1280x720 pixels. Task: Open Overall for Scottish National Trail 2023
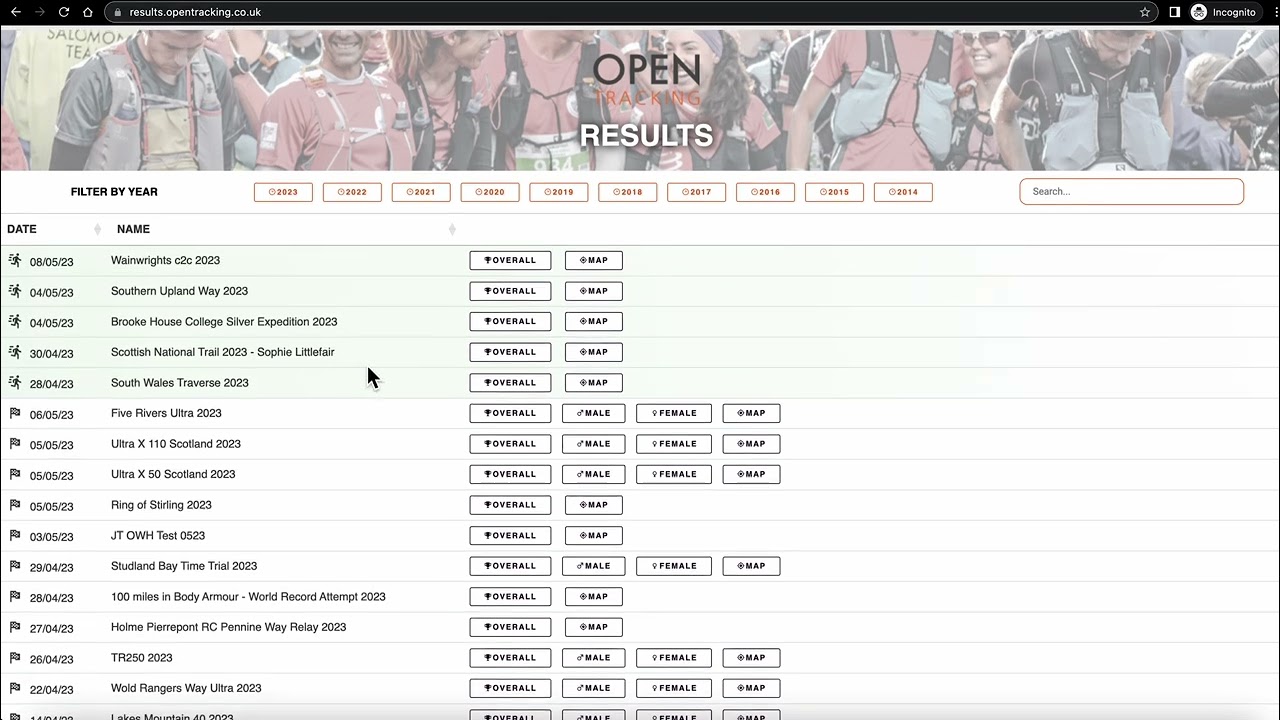510,352
